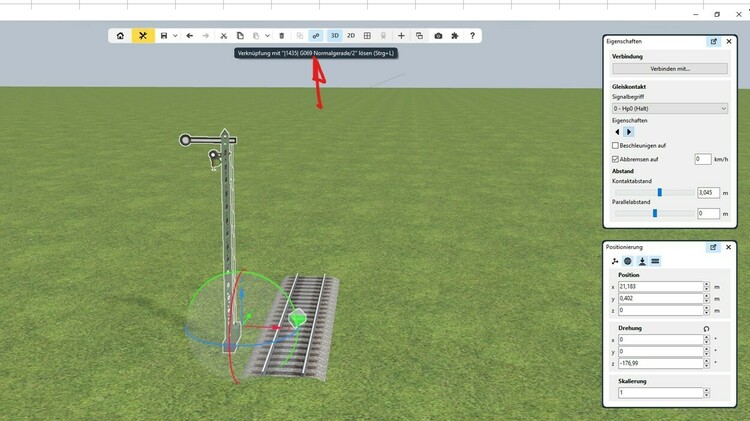Image resolution: width=750 pixels, height=421 pixels.
Task: Select the left direction arrow under Eigenschaften
Action: [x=617, y=132]
